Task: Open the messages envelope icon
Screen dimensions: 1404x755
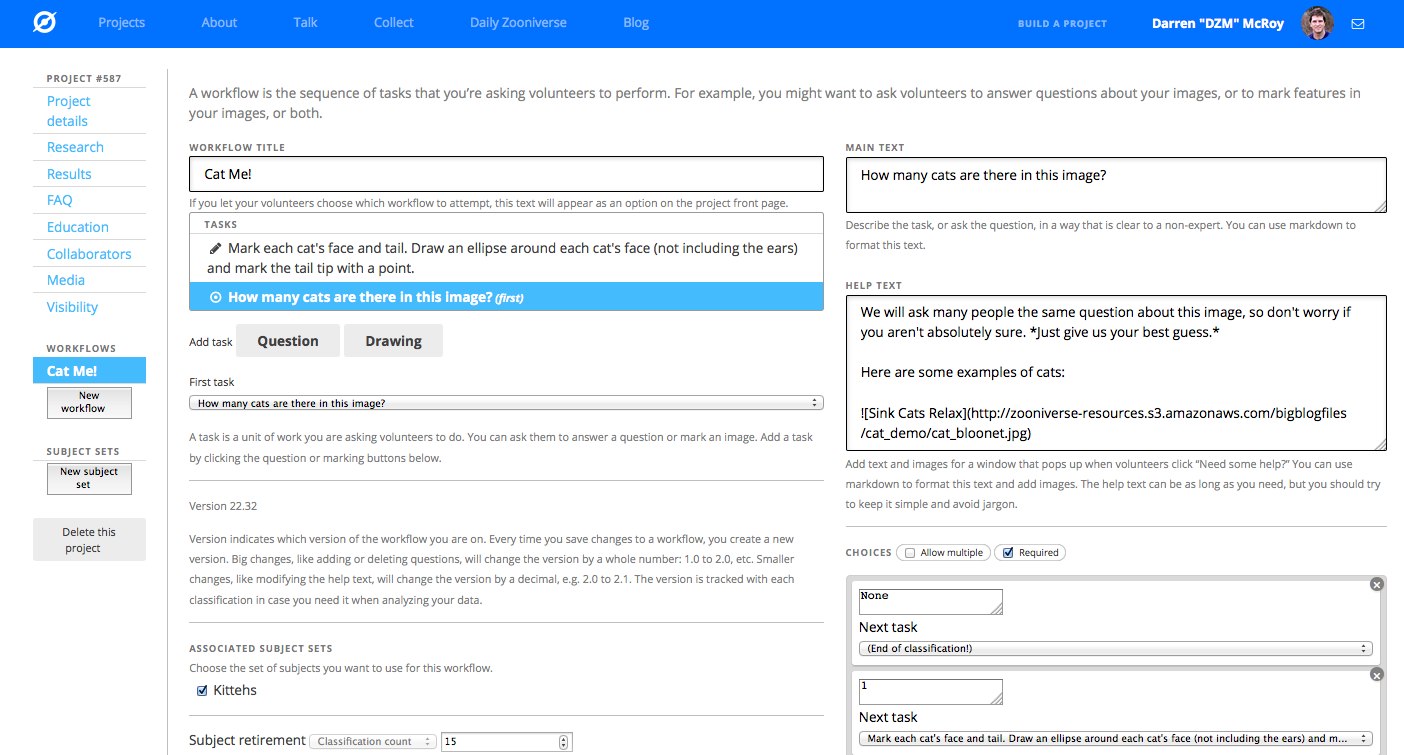Action: (1357, 23)
